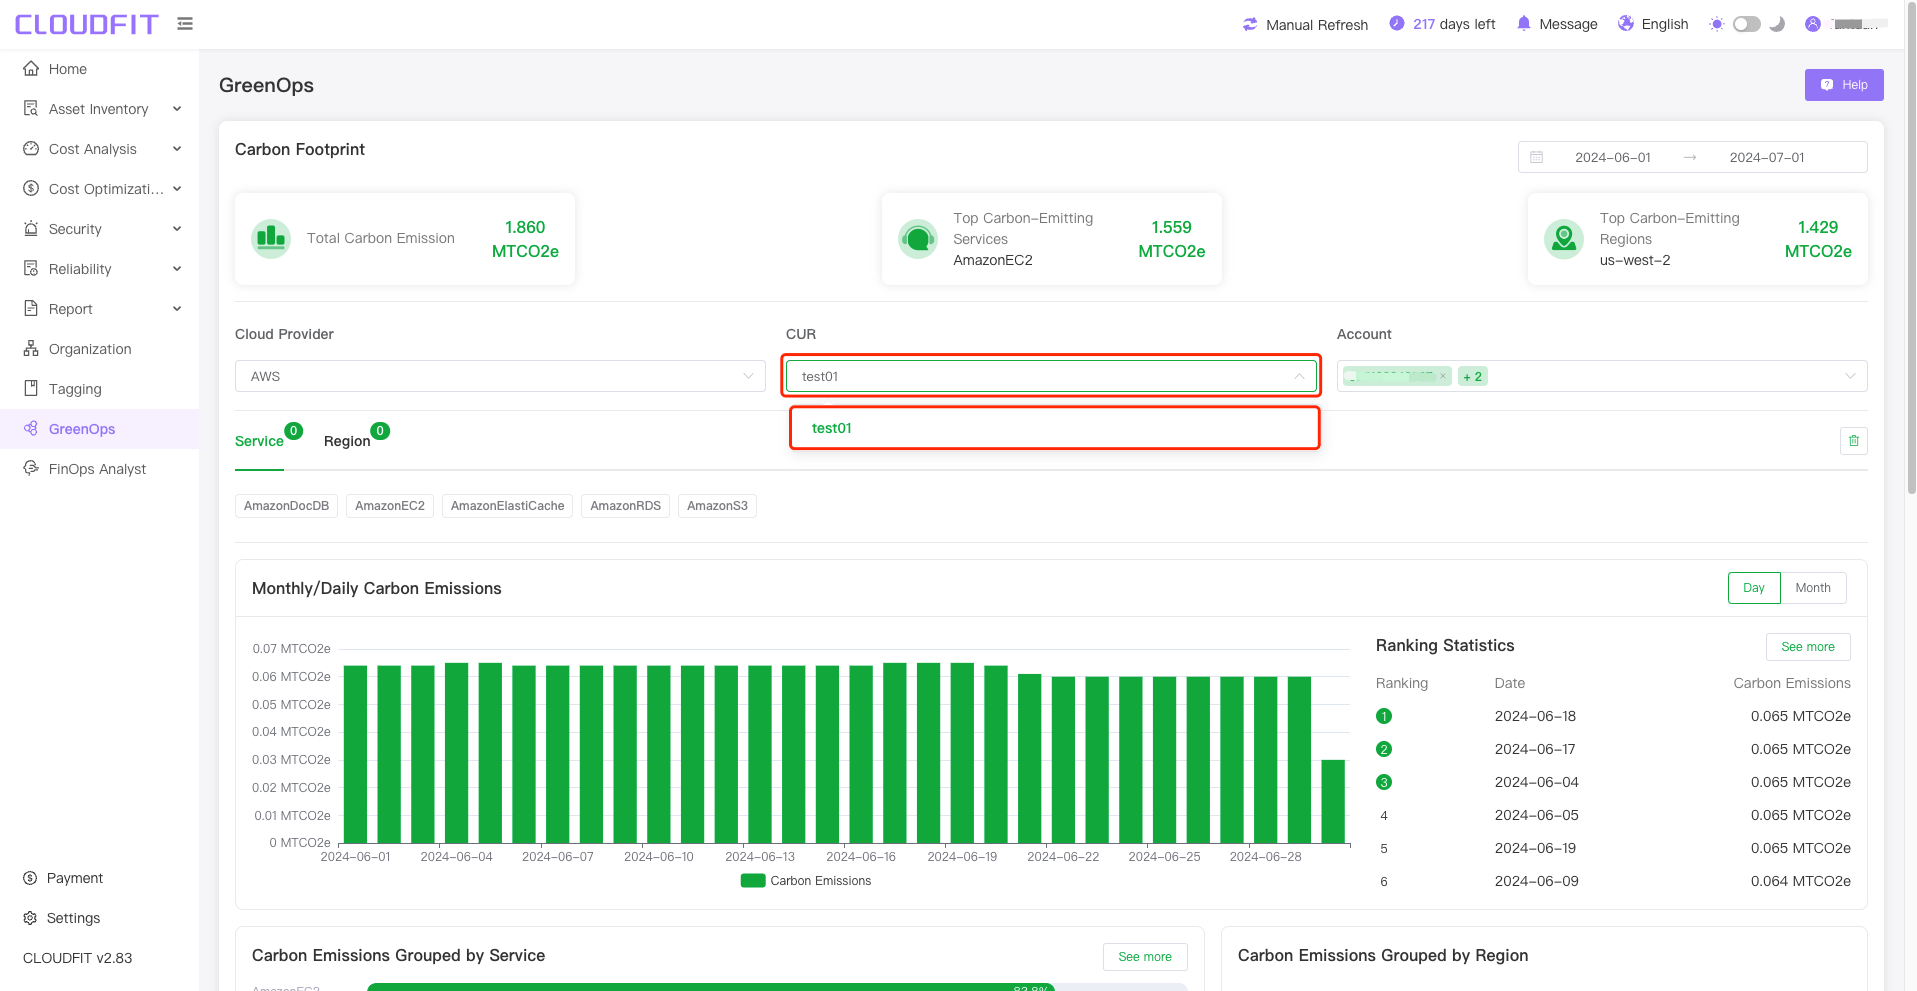Screen dimensions: 1917x991
Task: Click the Manual Refresh icon
Action: [x=1250, y=24]
